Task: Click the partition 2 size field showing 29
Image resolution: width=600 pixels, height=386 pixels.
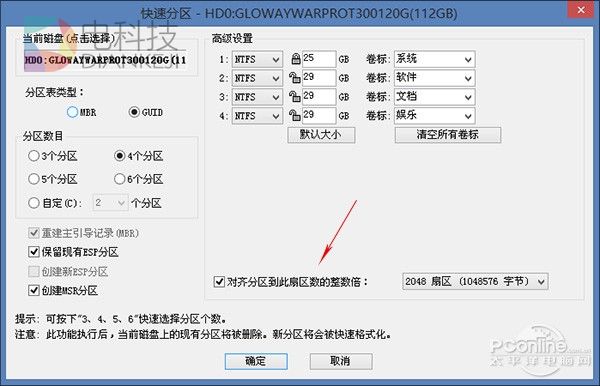Action: [319, 78]
